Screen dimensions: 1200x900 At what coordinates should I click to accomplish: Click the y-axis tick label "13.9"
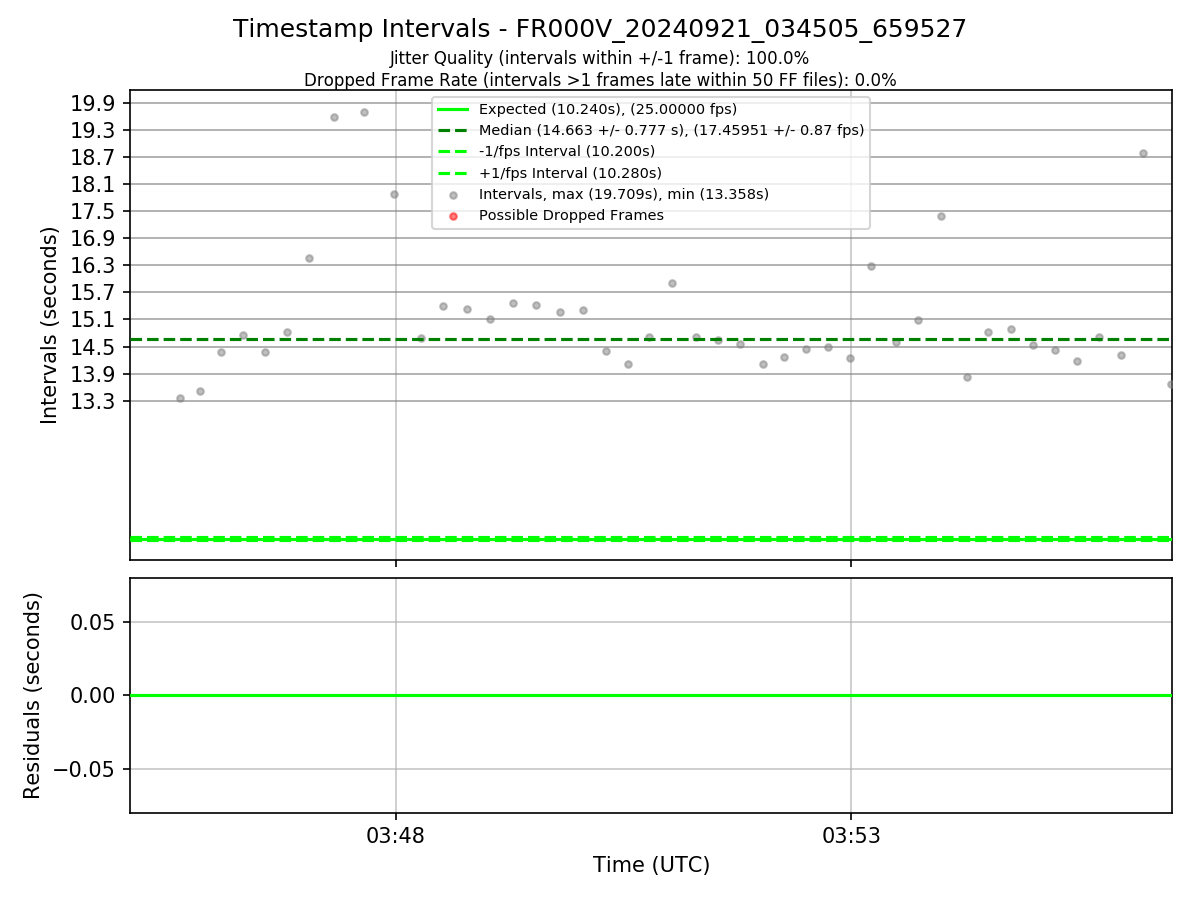93,374
